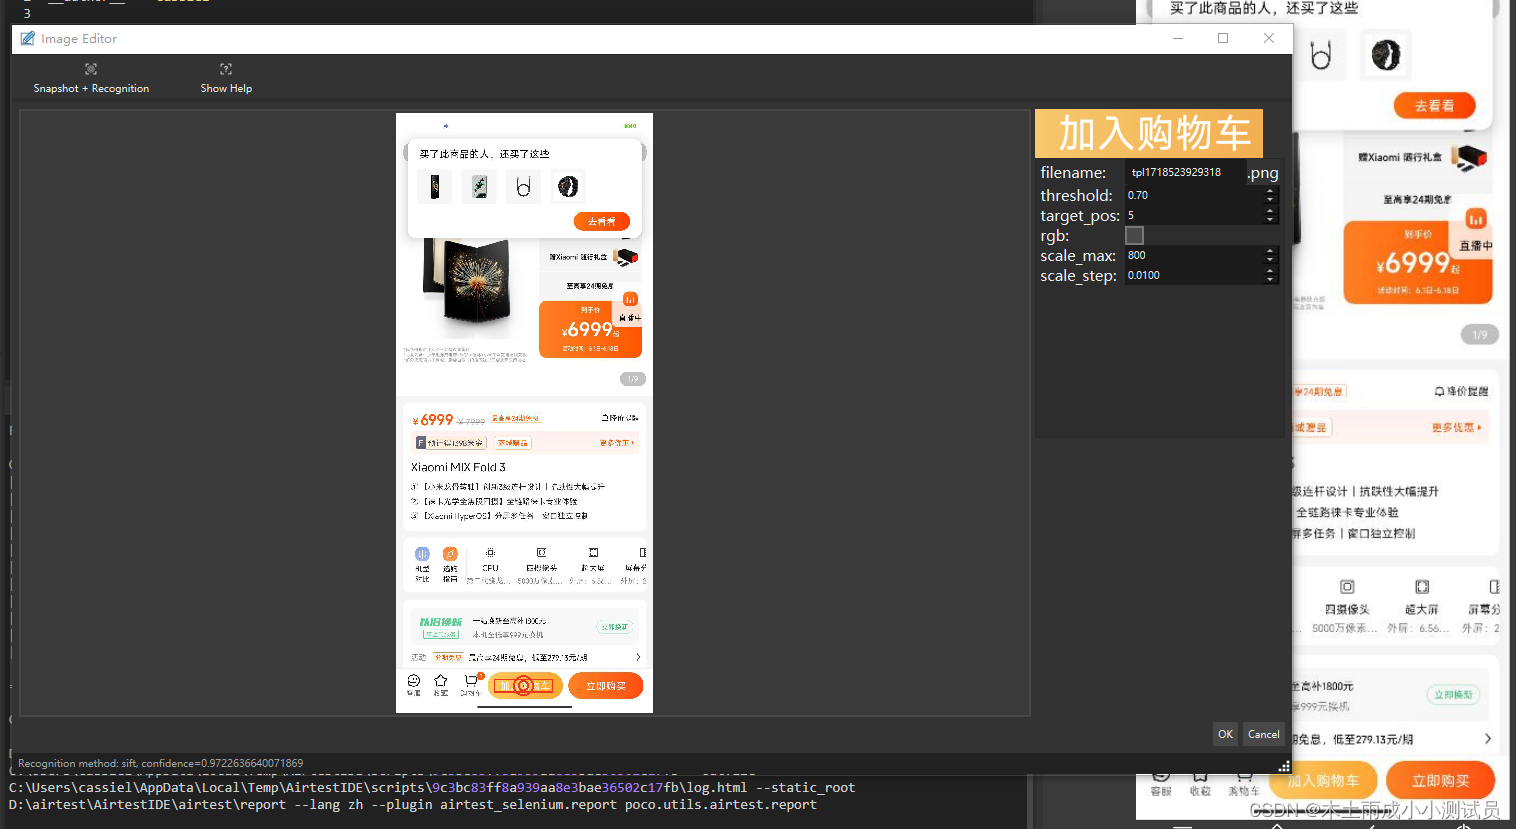Click the Image Editor window title icon
This screenshot has width=1516, height=829.
[x=28, y=38]
